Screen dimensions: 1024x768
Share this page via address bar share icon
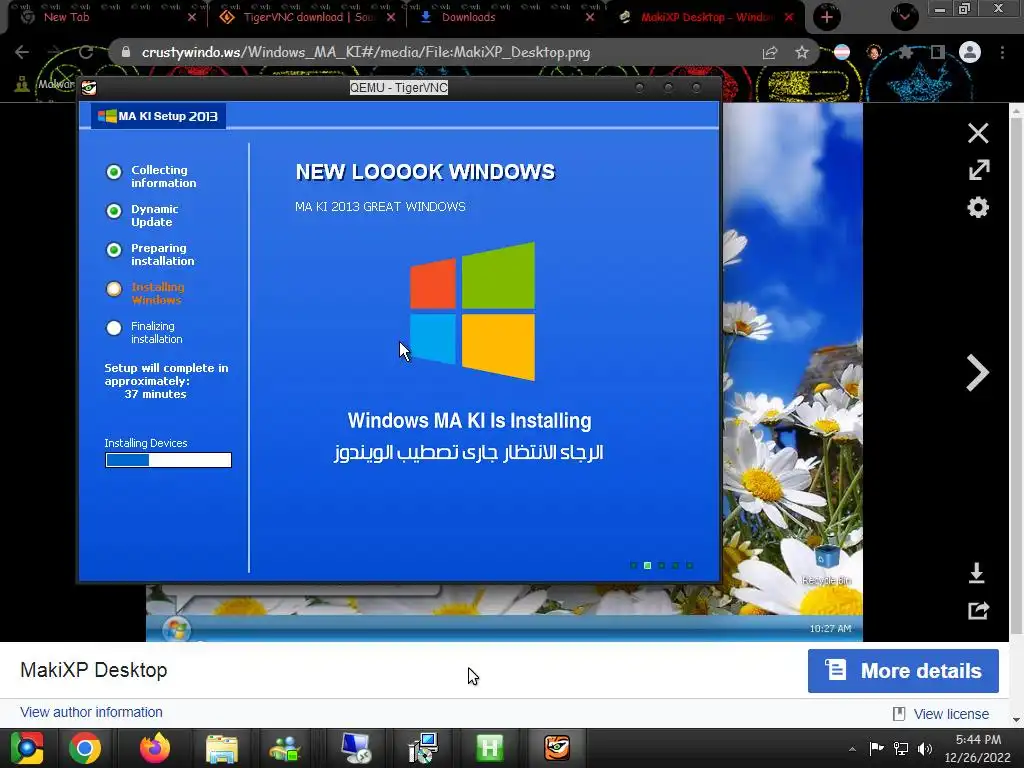coord(770,52)
